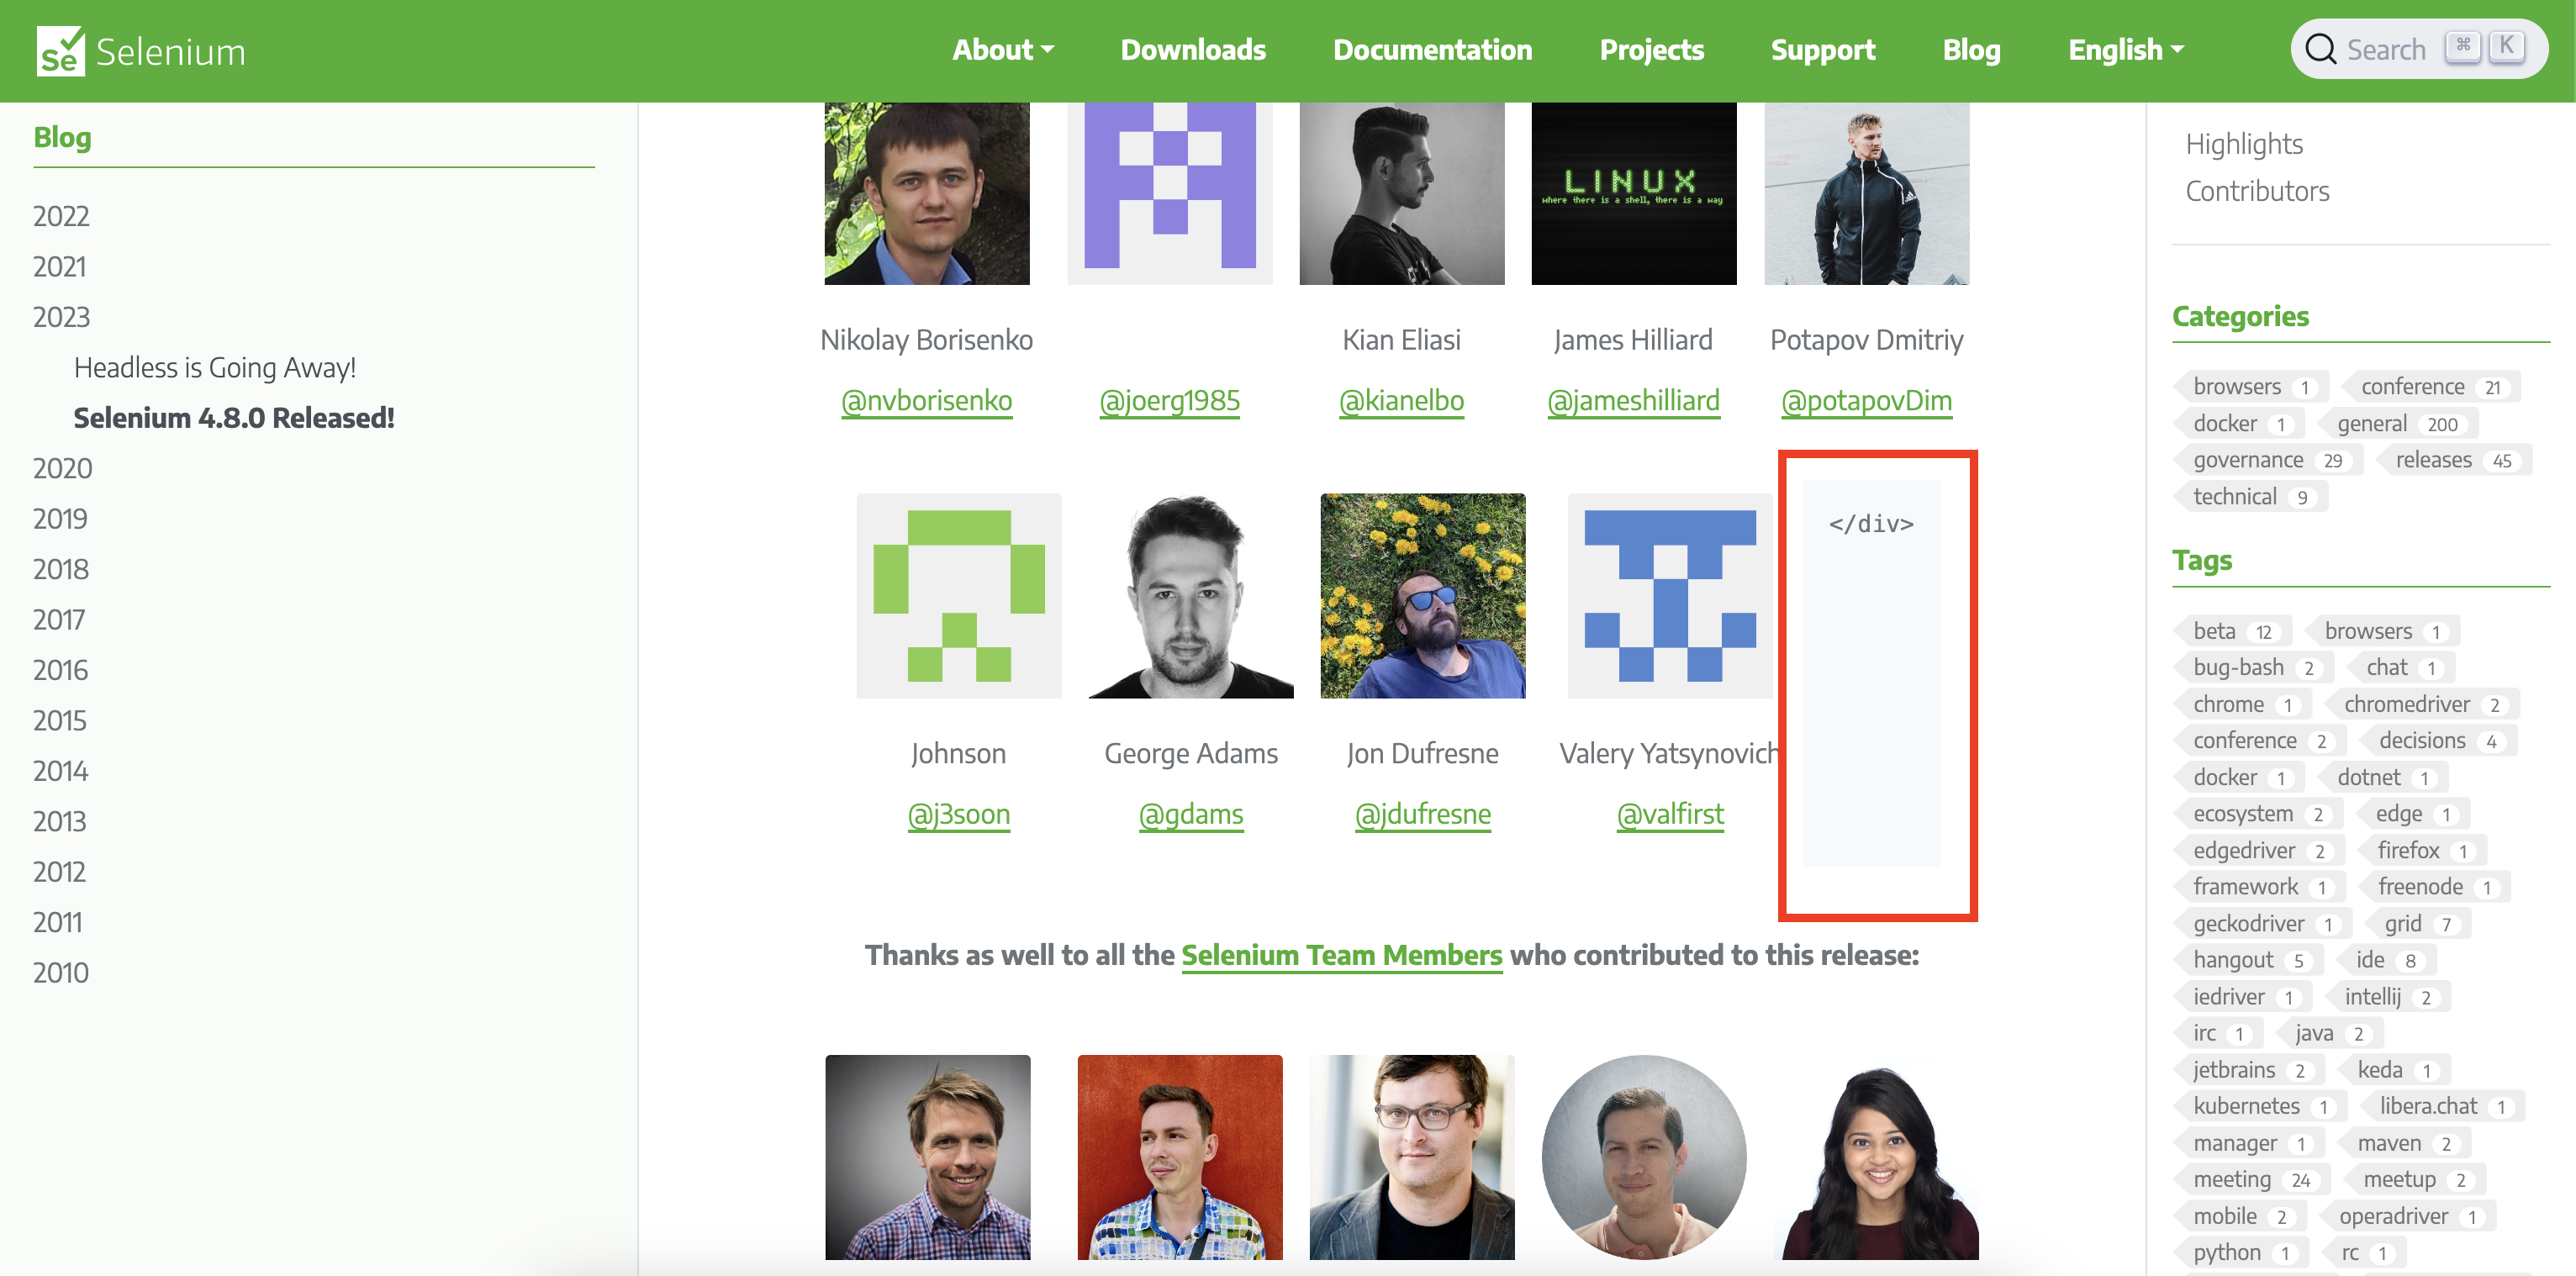The width and height of the screenshot is (2576, 1276).
Task: Click the j3soon green identicon avatar
Action: pyautogui.click(x=958, y=596)
